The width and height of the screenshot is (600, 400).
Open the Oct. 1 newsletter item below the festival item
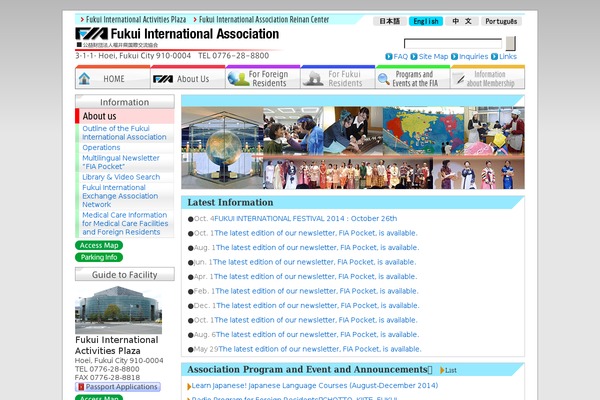(316, 233)
